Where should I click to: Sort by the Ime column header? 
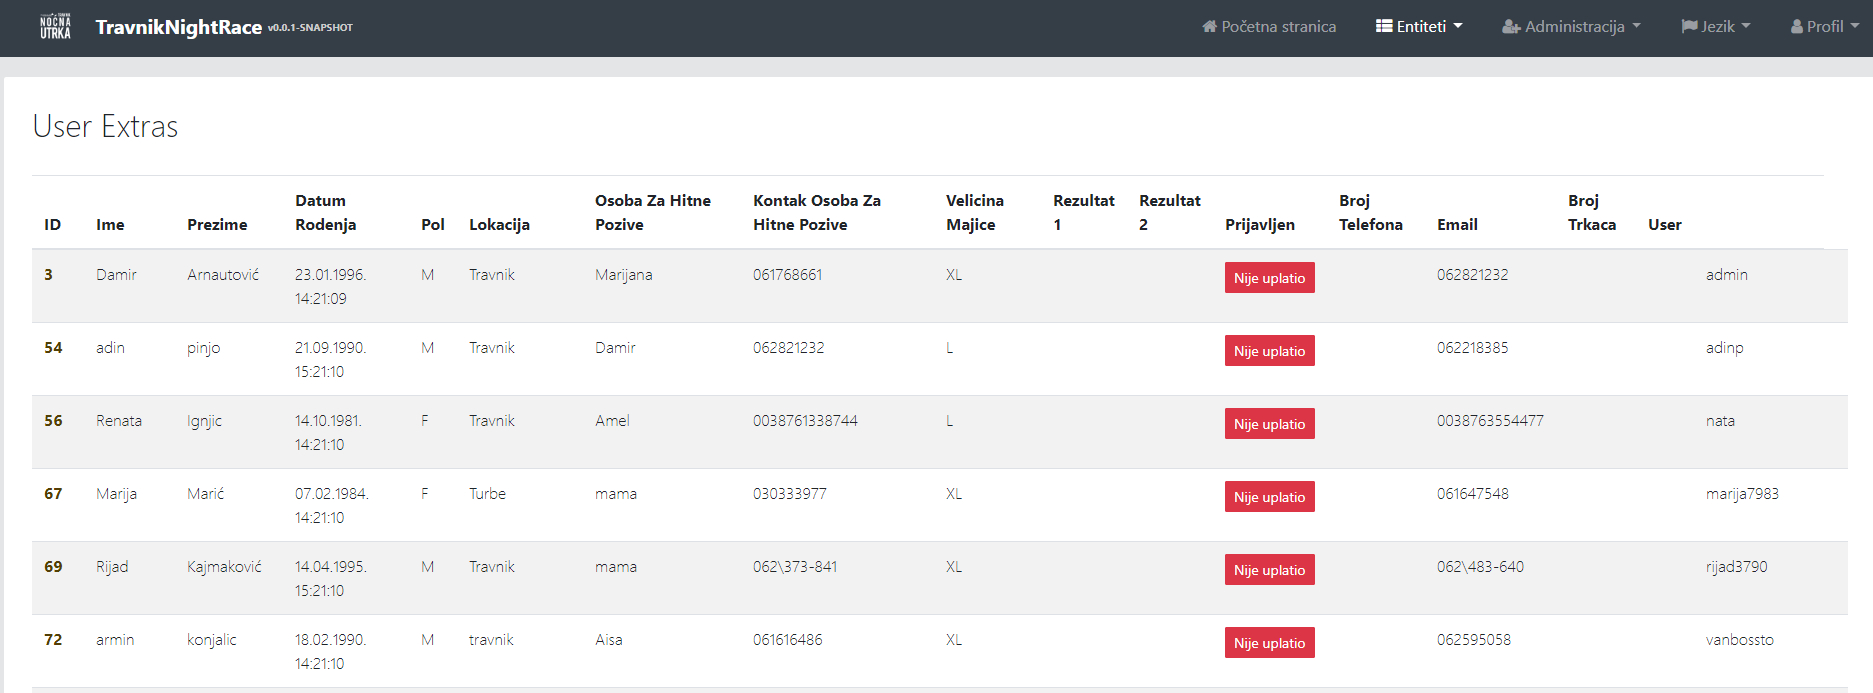pos(110,225)
